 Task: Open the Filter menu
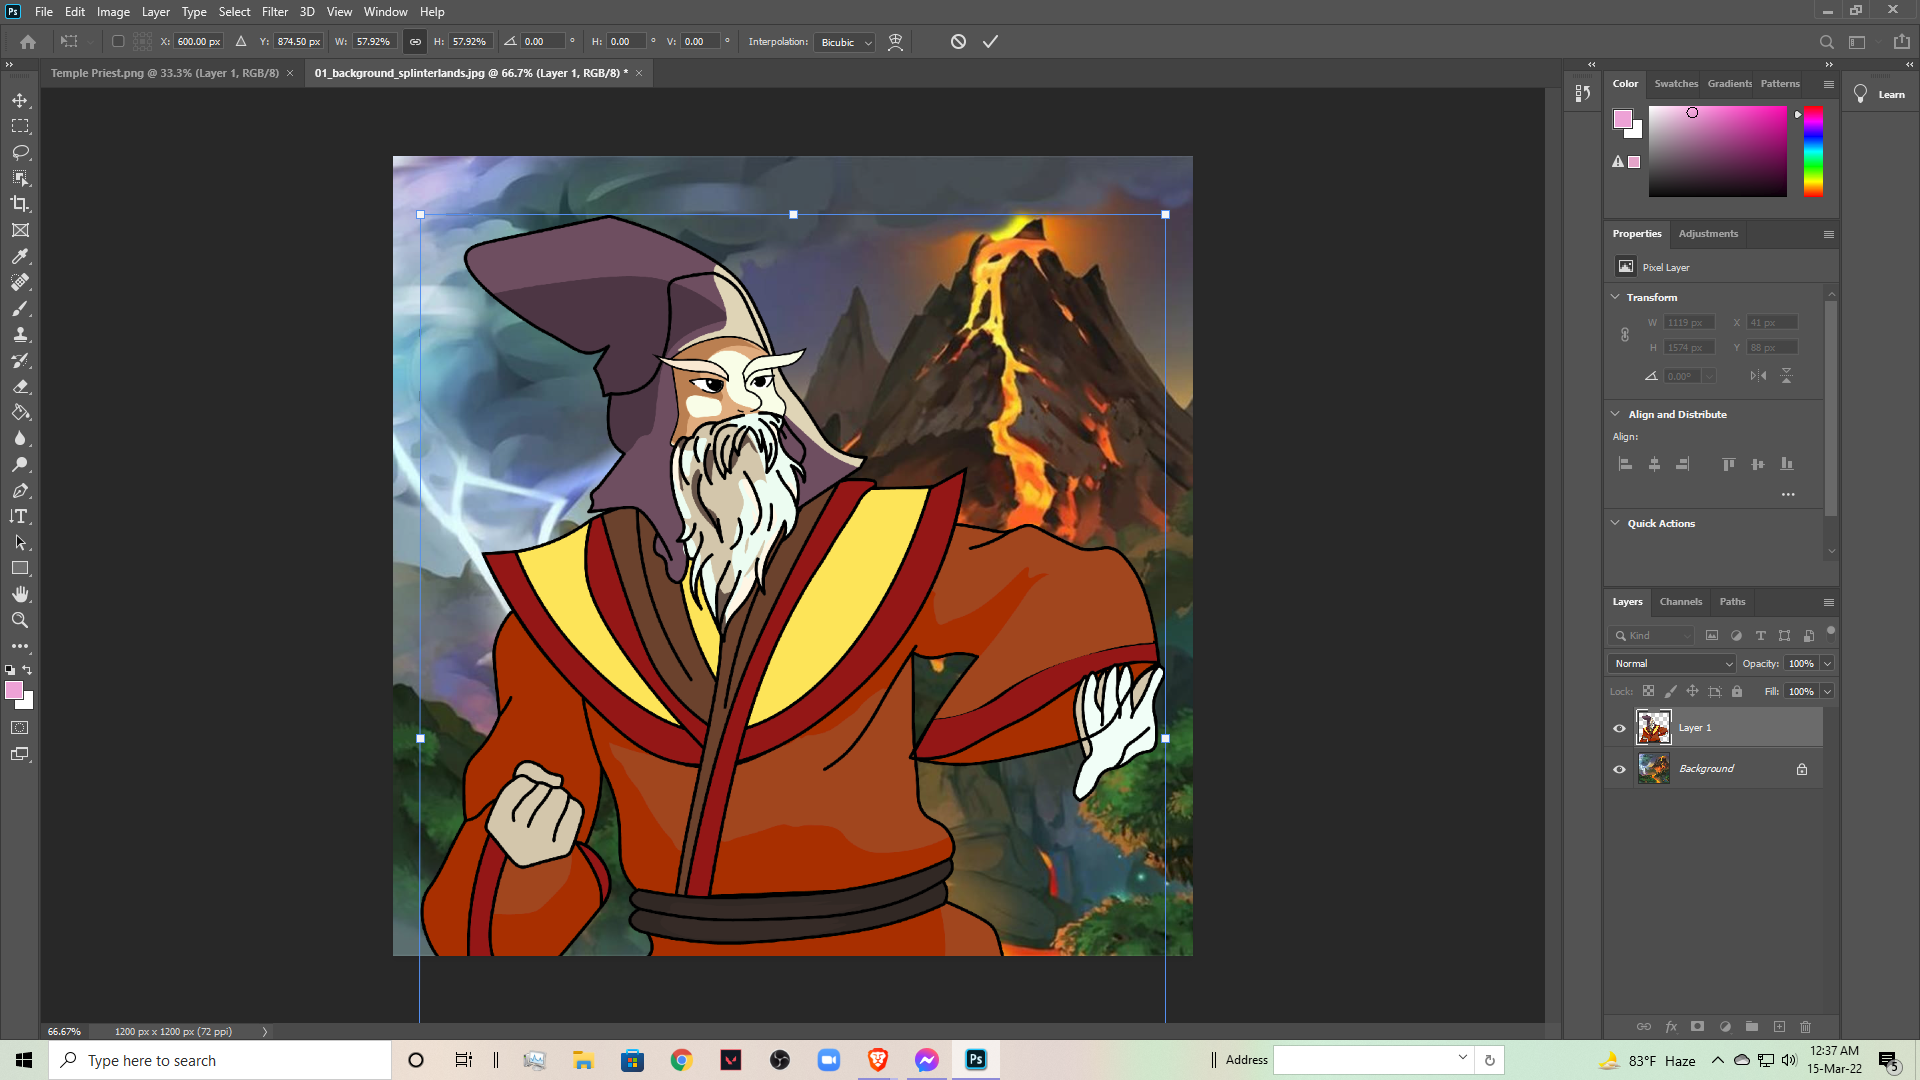(x=274, y=12)
